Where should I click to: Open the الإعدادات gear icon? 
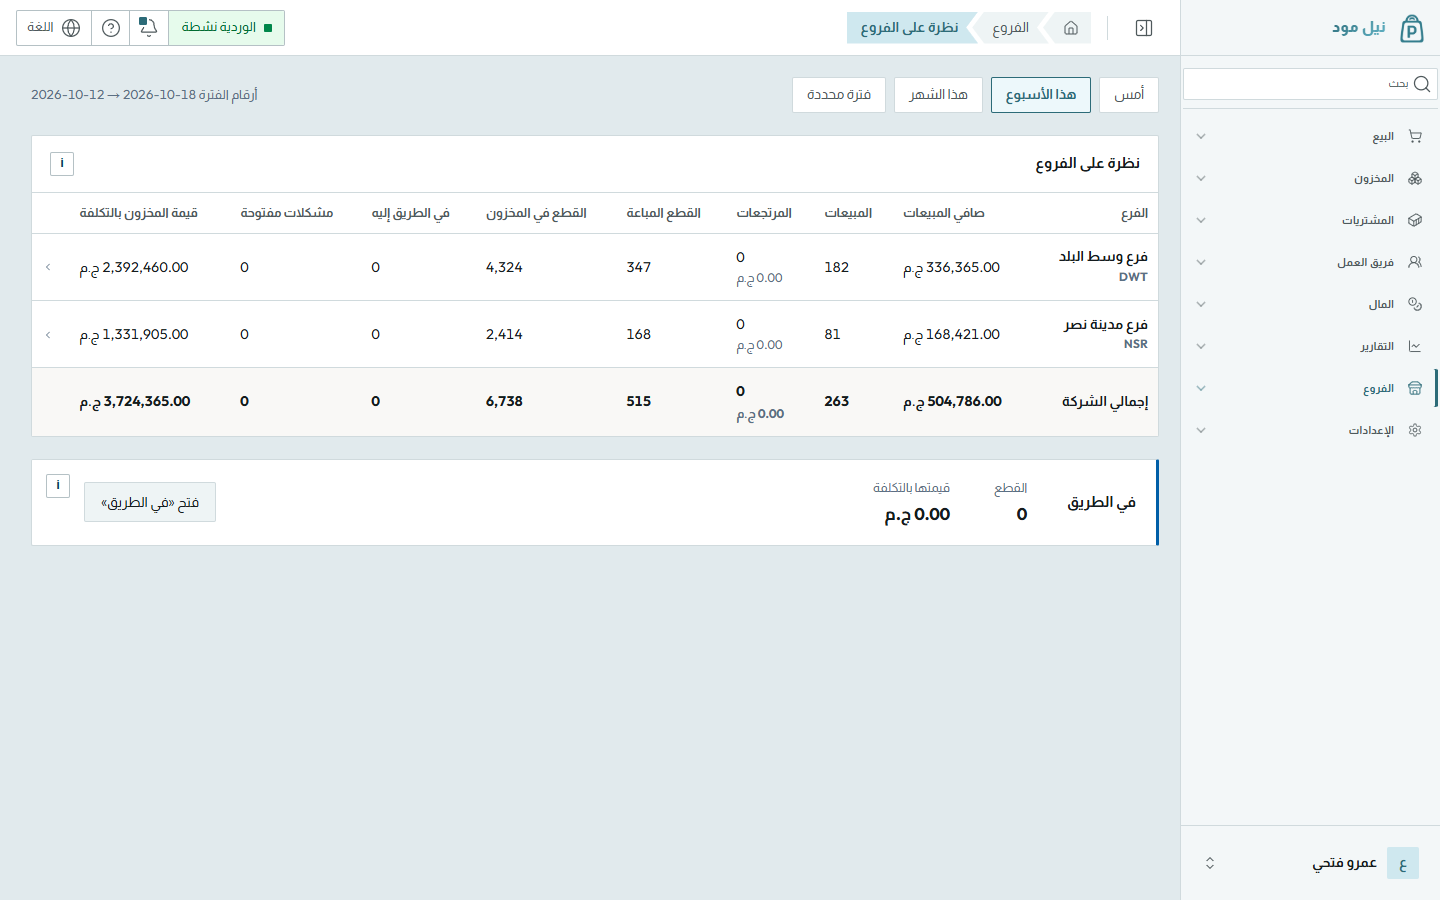tap(1415, 430)
